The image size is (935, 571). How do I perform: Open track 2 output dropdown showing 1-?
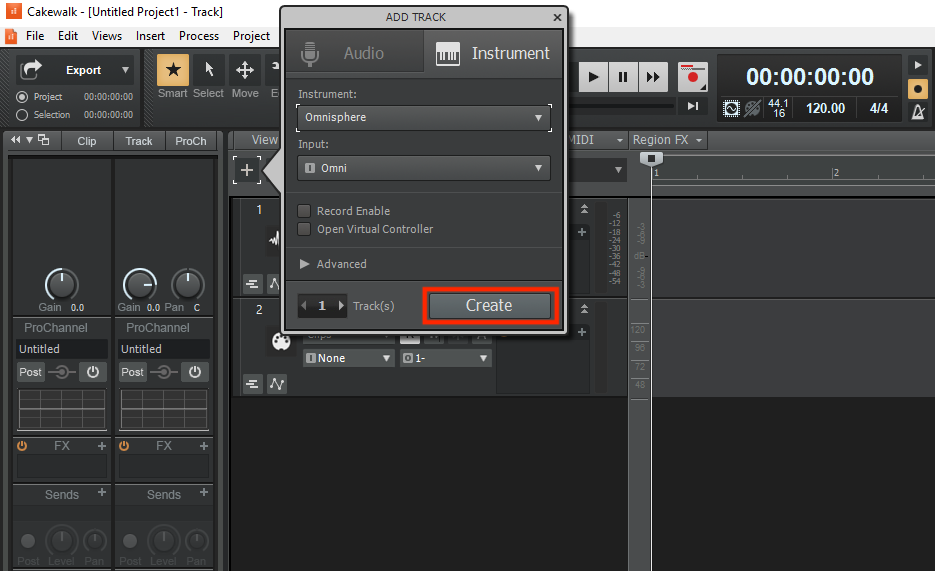pyautogui.click(x=446, y=358)
